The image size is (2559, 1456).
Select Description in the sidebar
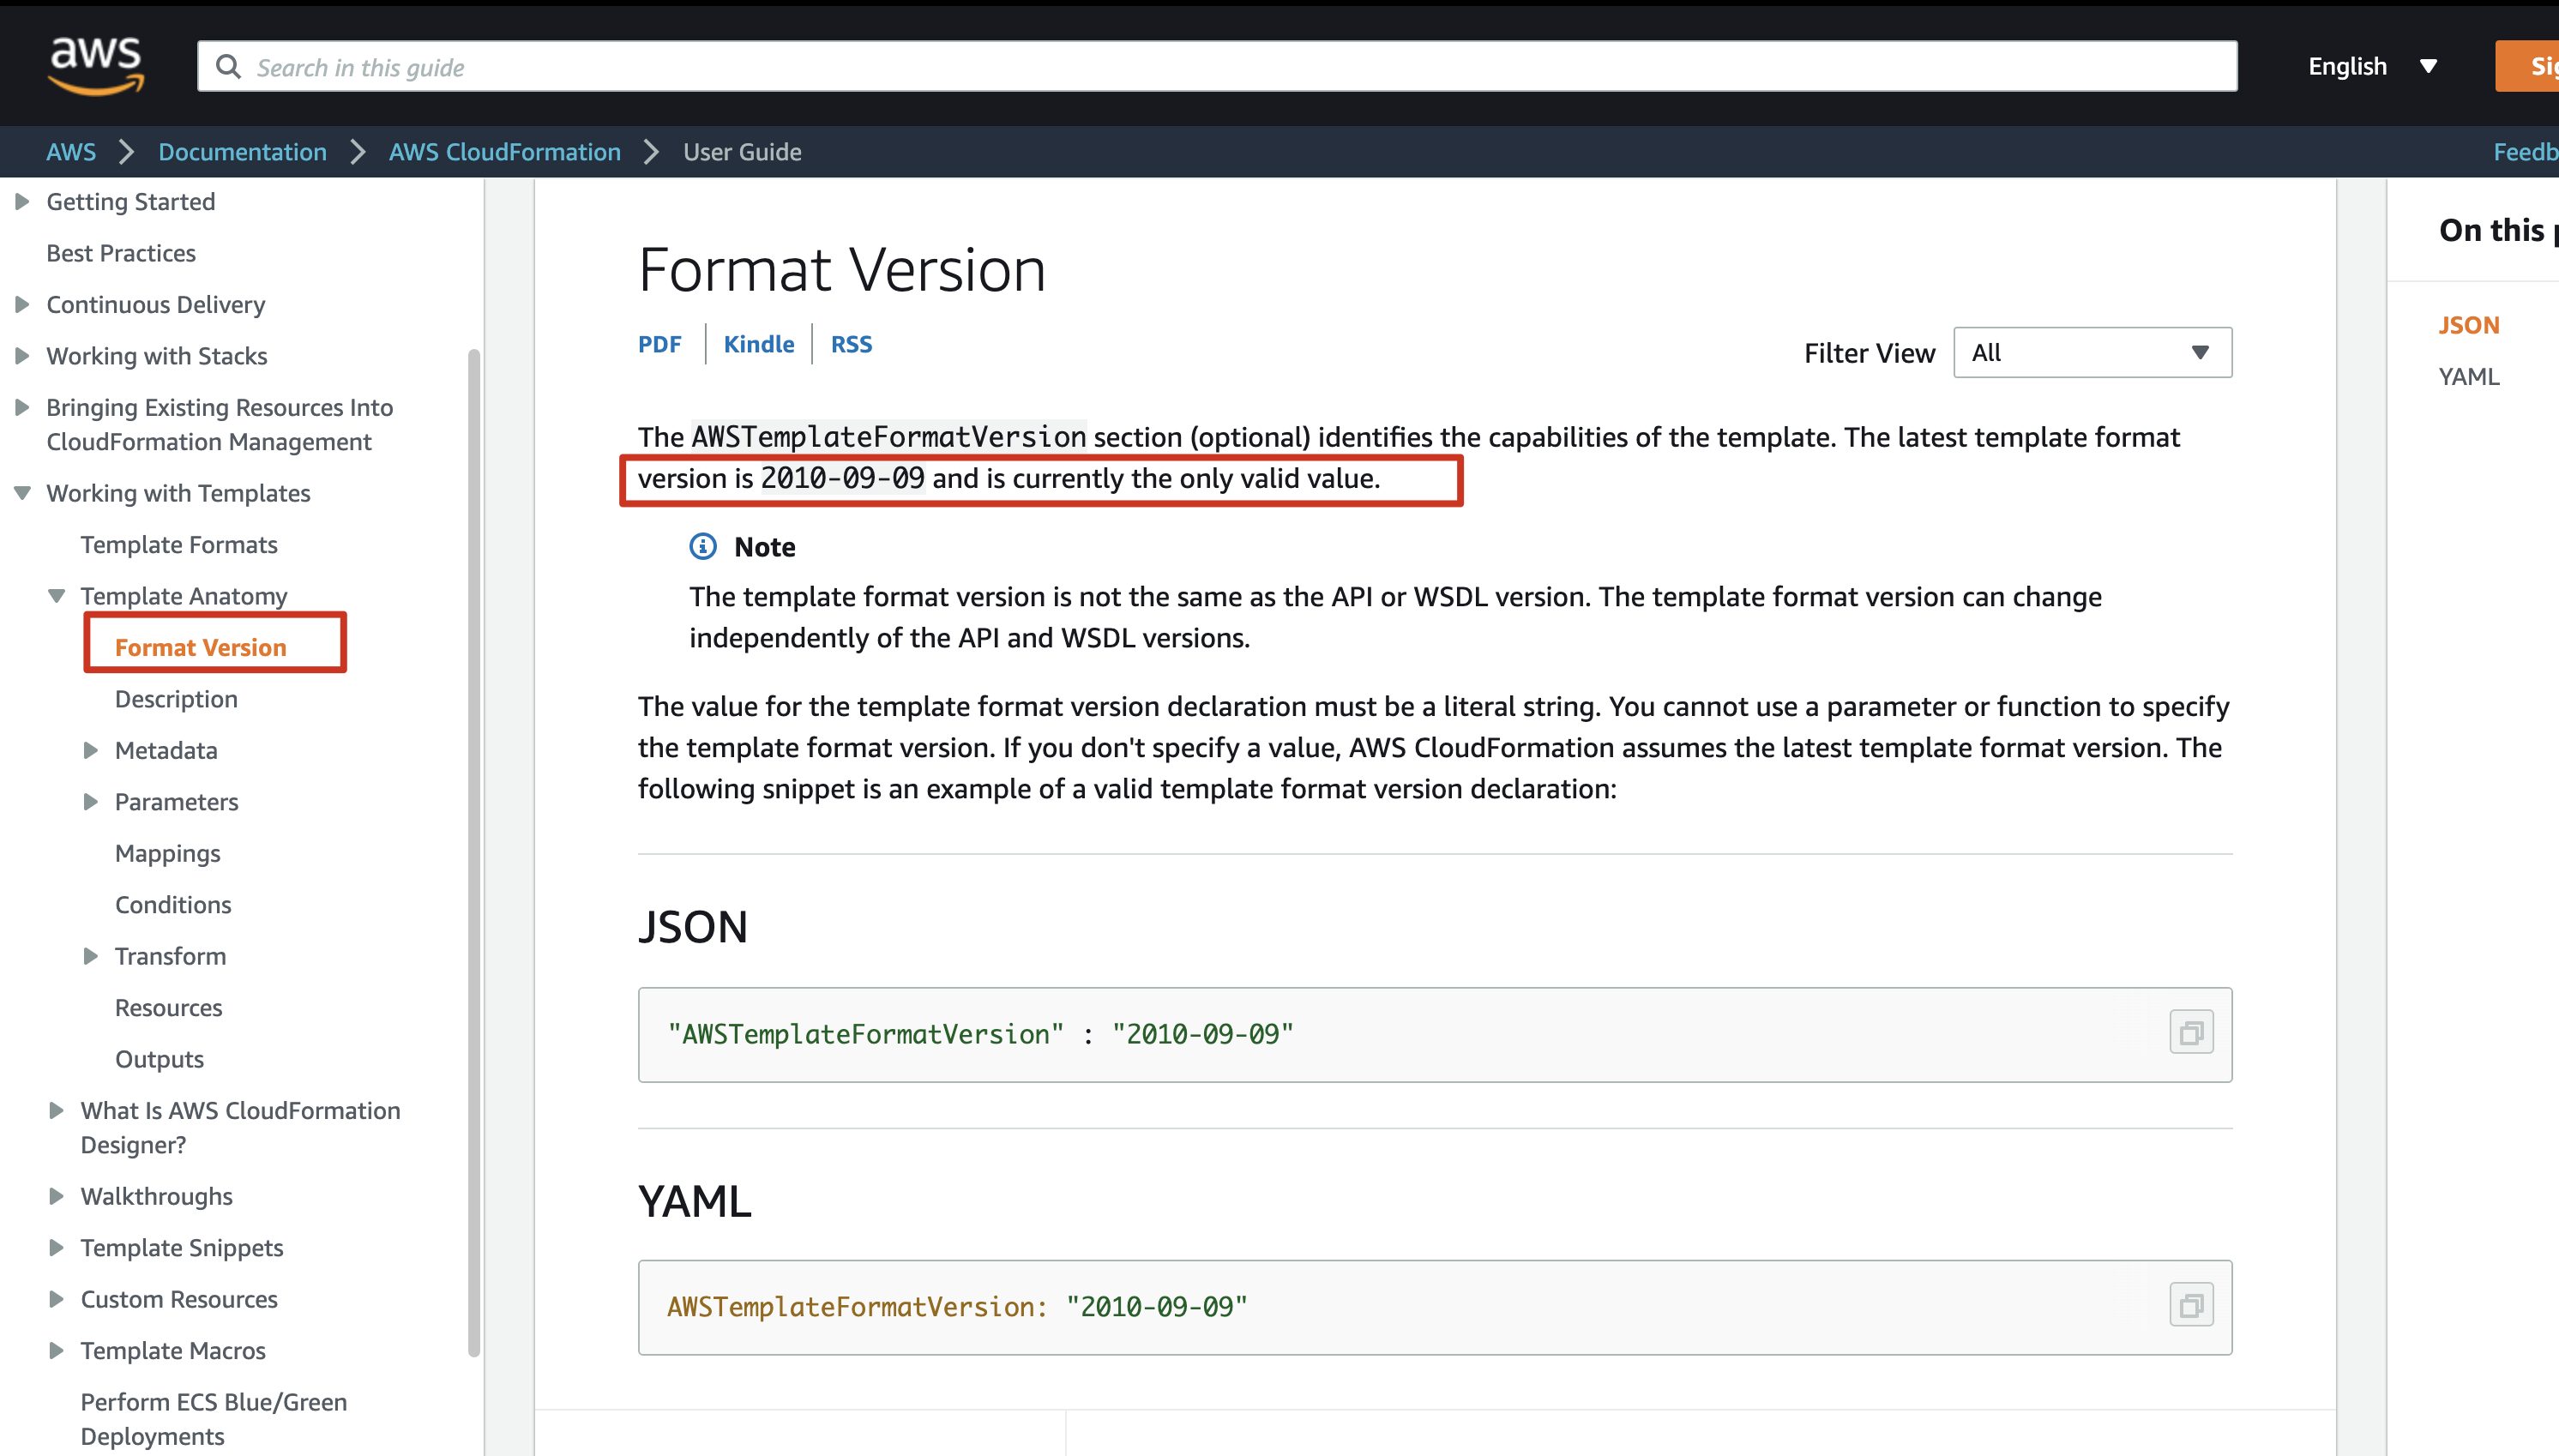click(176, 699)
